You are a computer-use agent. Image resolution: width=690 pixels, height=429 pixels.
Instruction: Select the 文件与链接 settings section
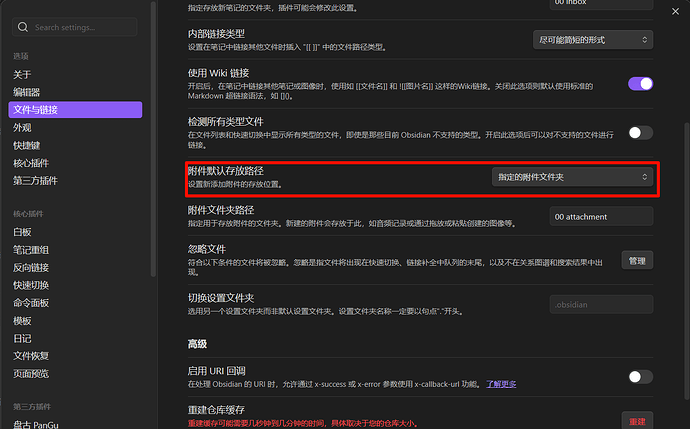pyautogui.click(x=75, y=110)
